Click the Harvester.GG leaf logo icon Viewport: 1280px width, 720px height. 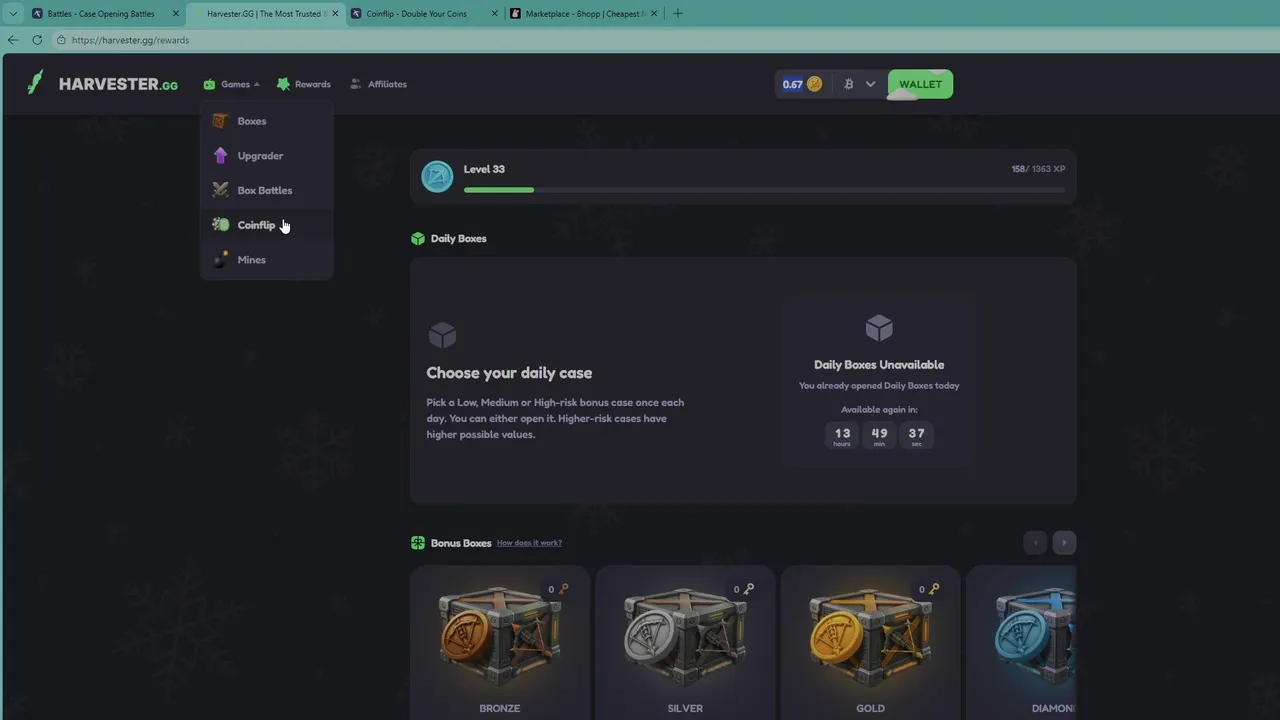pyautogui.click(x=35, y=83)
